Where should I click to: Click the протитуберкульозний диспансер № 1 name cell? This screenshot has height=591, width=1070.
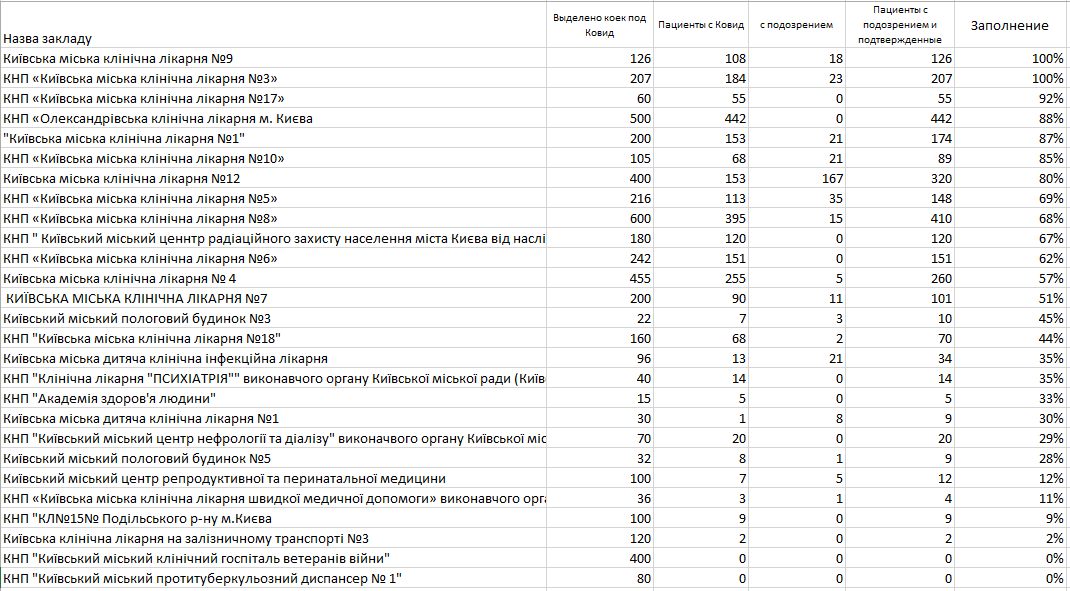point(202,579)
